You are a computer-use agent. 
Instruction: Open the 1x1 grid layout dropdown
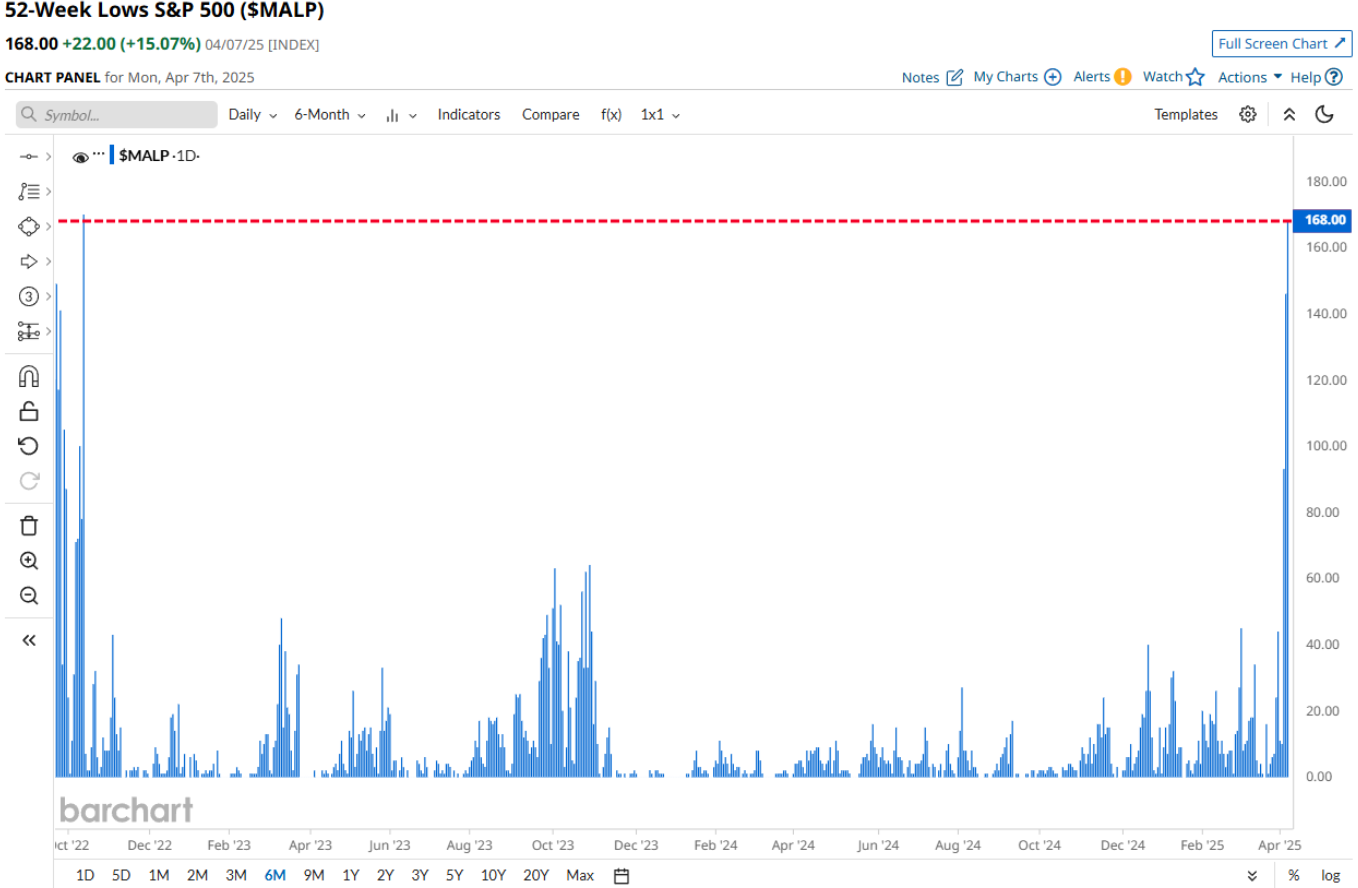[660, 115]
